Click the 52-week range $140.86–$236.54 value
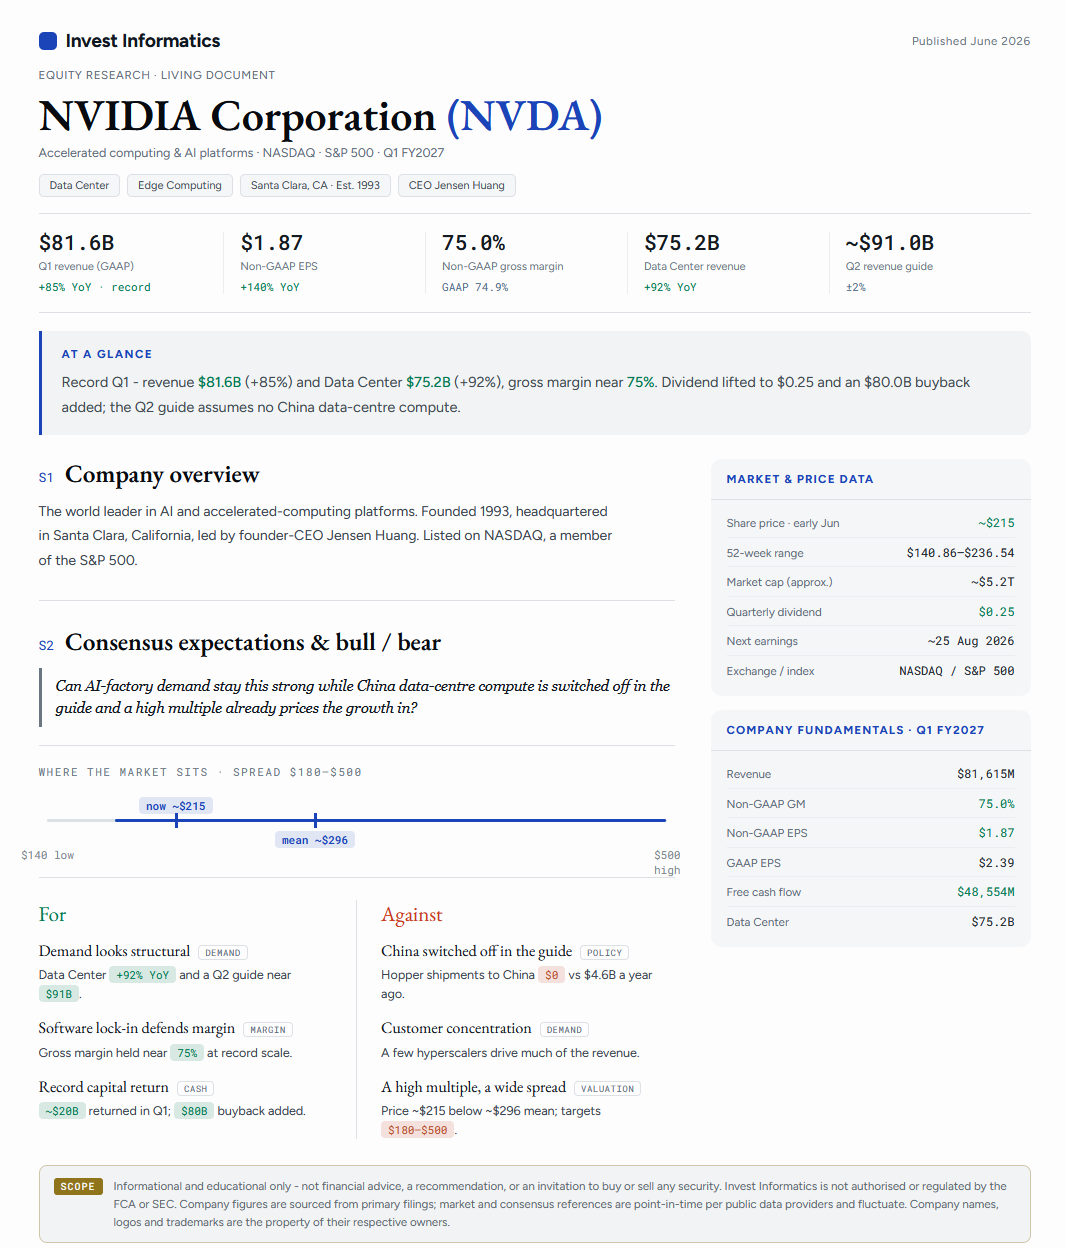The image size is (1066, 1248). click(x=960, y=553)
